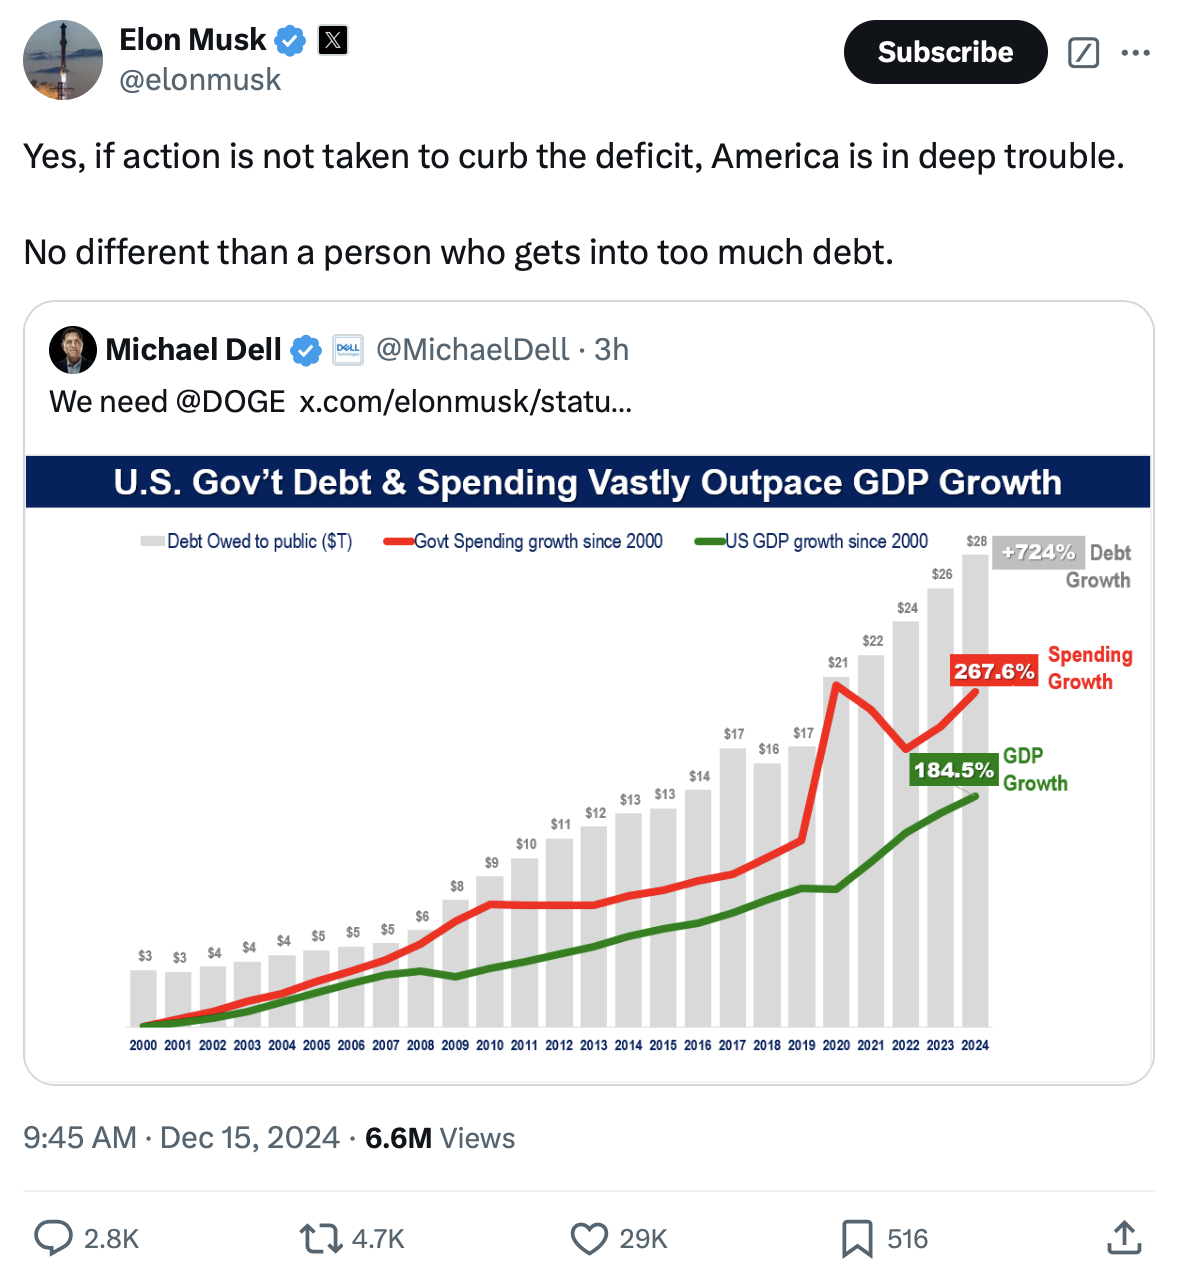Click the 9:45 AM Dec 15 timestamp

click(x=181, y=1138)
